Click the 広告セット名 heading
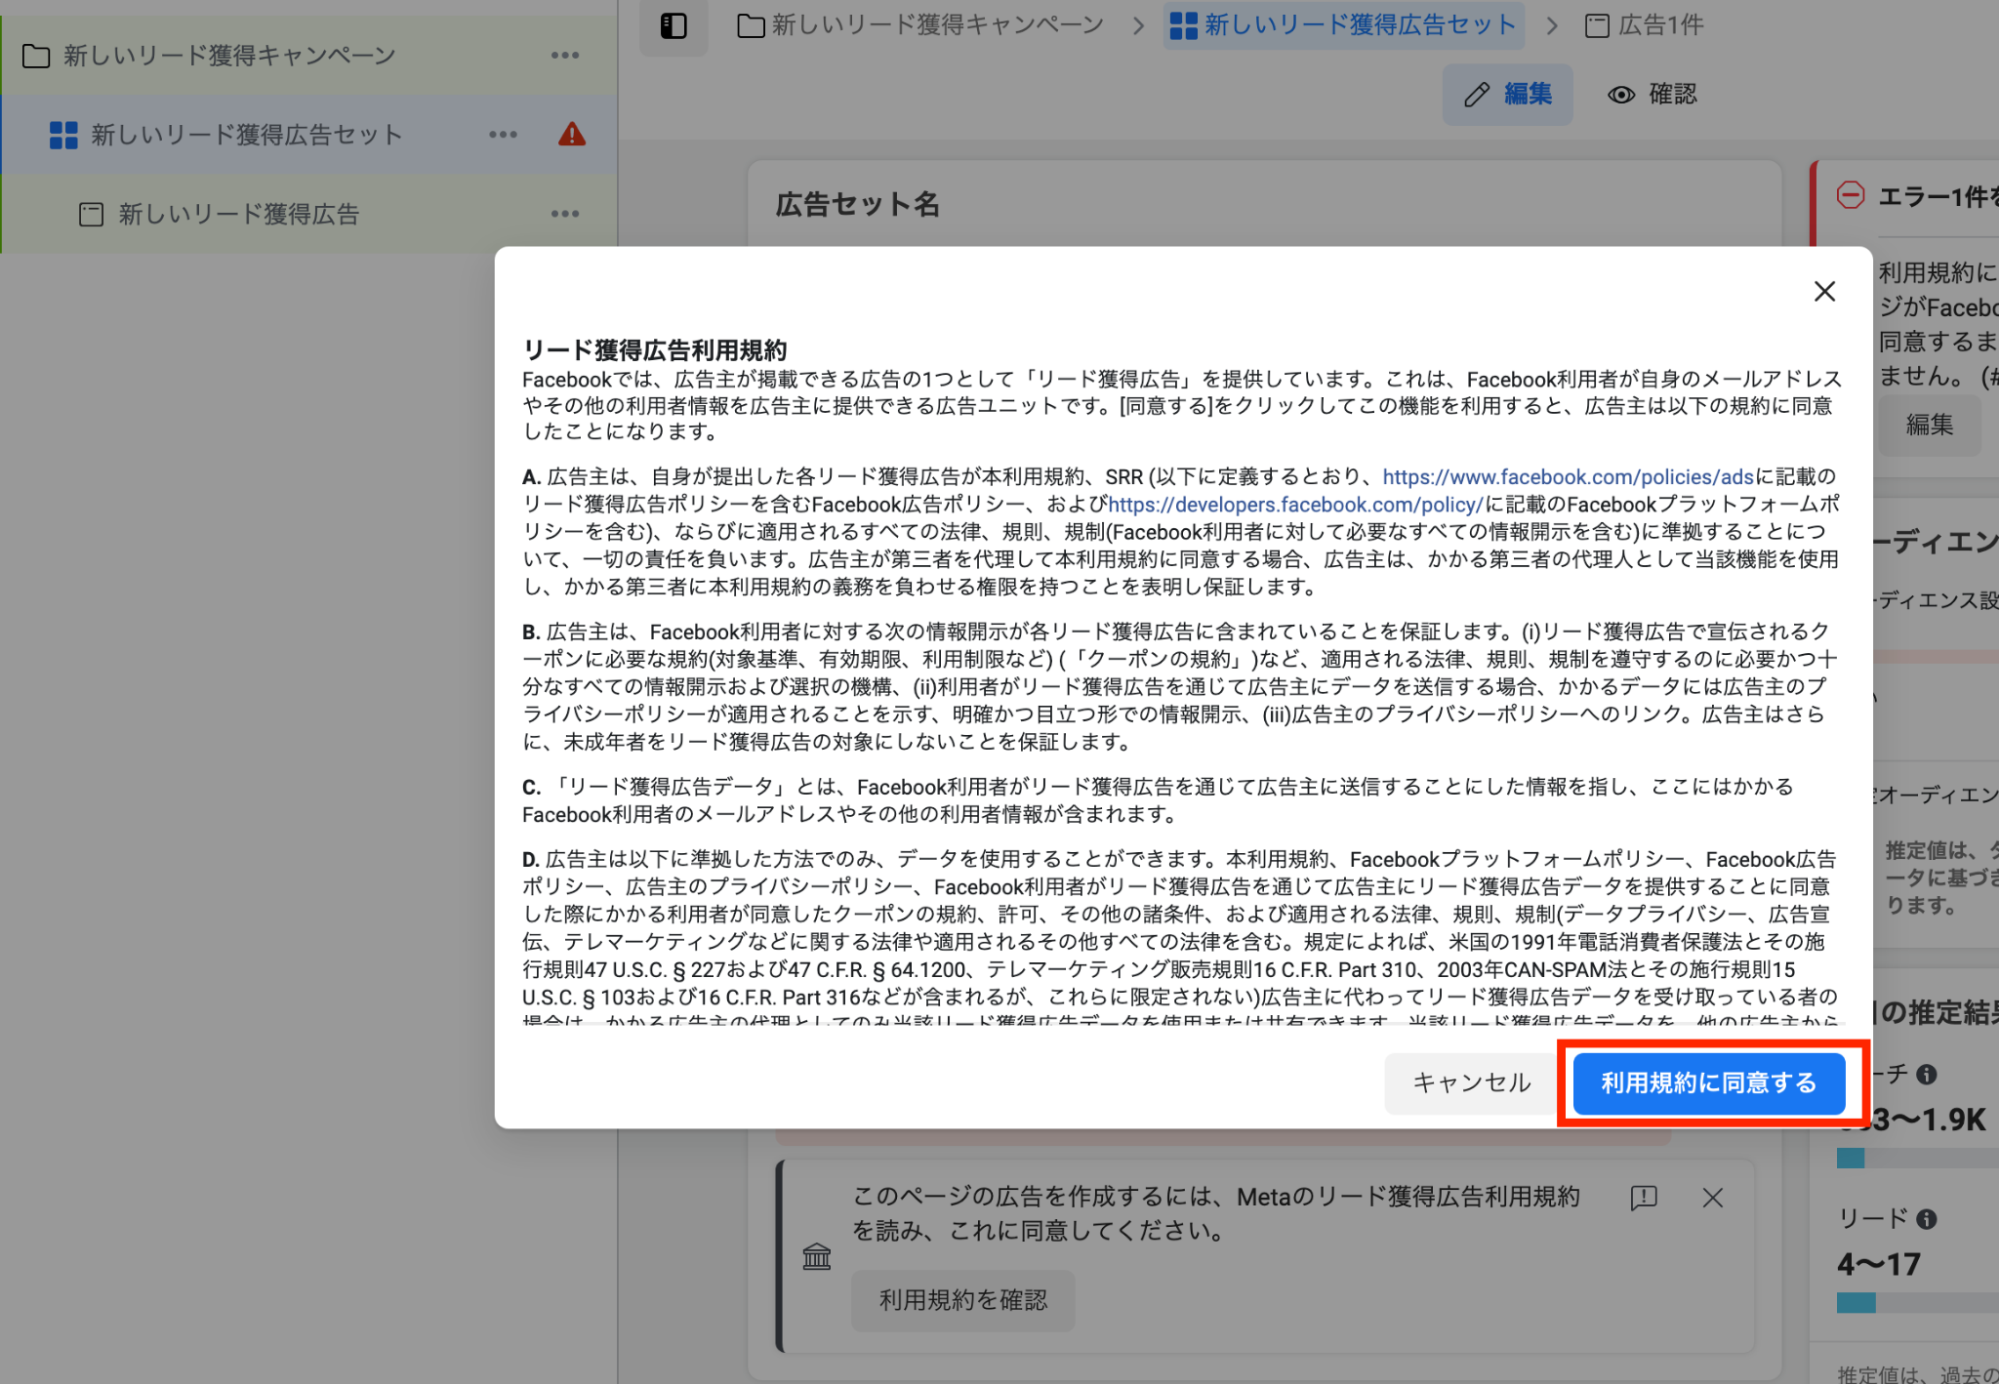Image resolution: width=1999 pixels, height=1385 pixels. pyautogui.click(x=858, y=204)
